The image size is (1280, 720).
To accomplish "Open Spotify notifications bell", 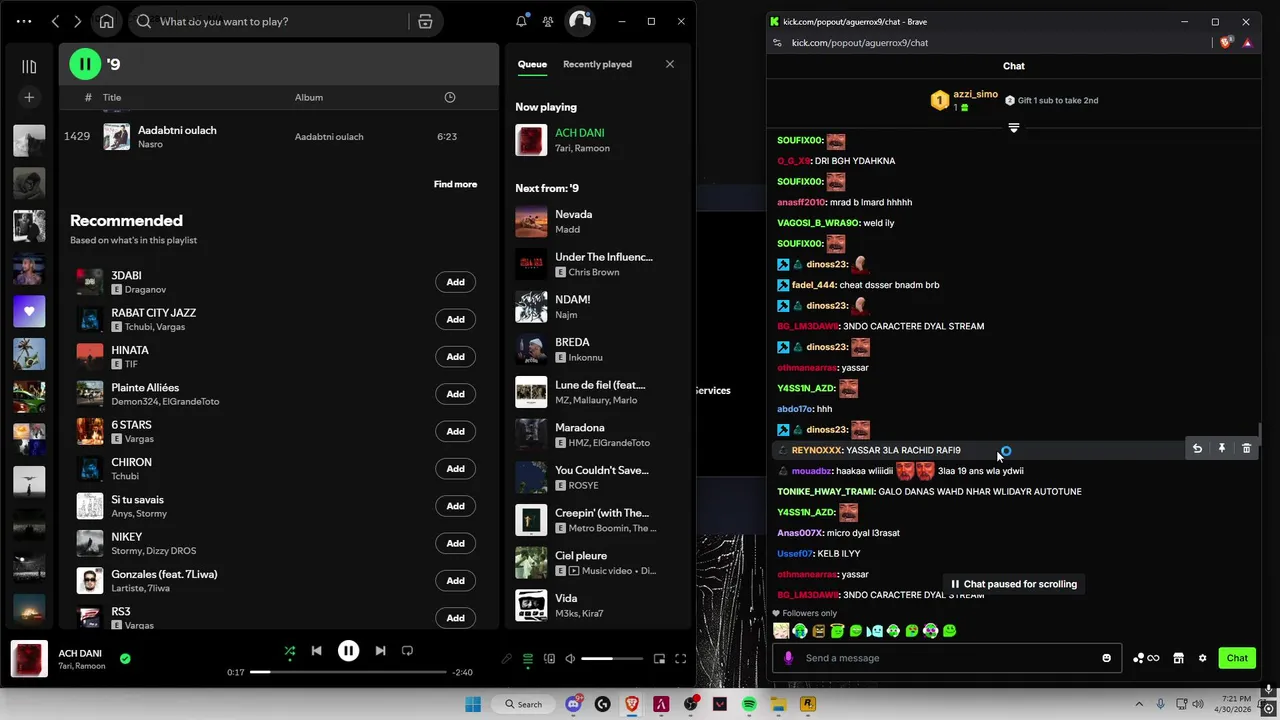I will (x=521, y=21).
